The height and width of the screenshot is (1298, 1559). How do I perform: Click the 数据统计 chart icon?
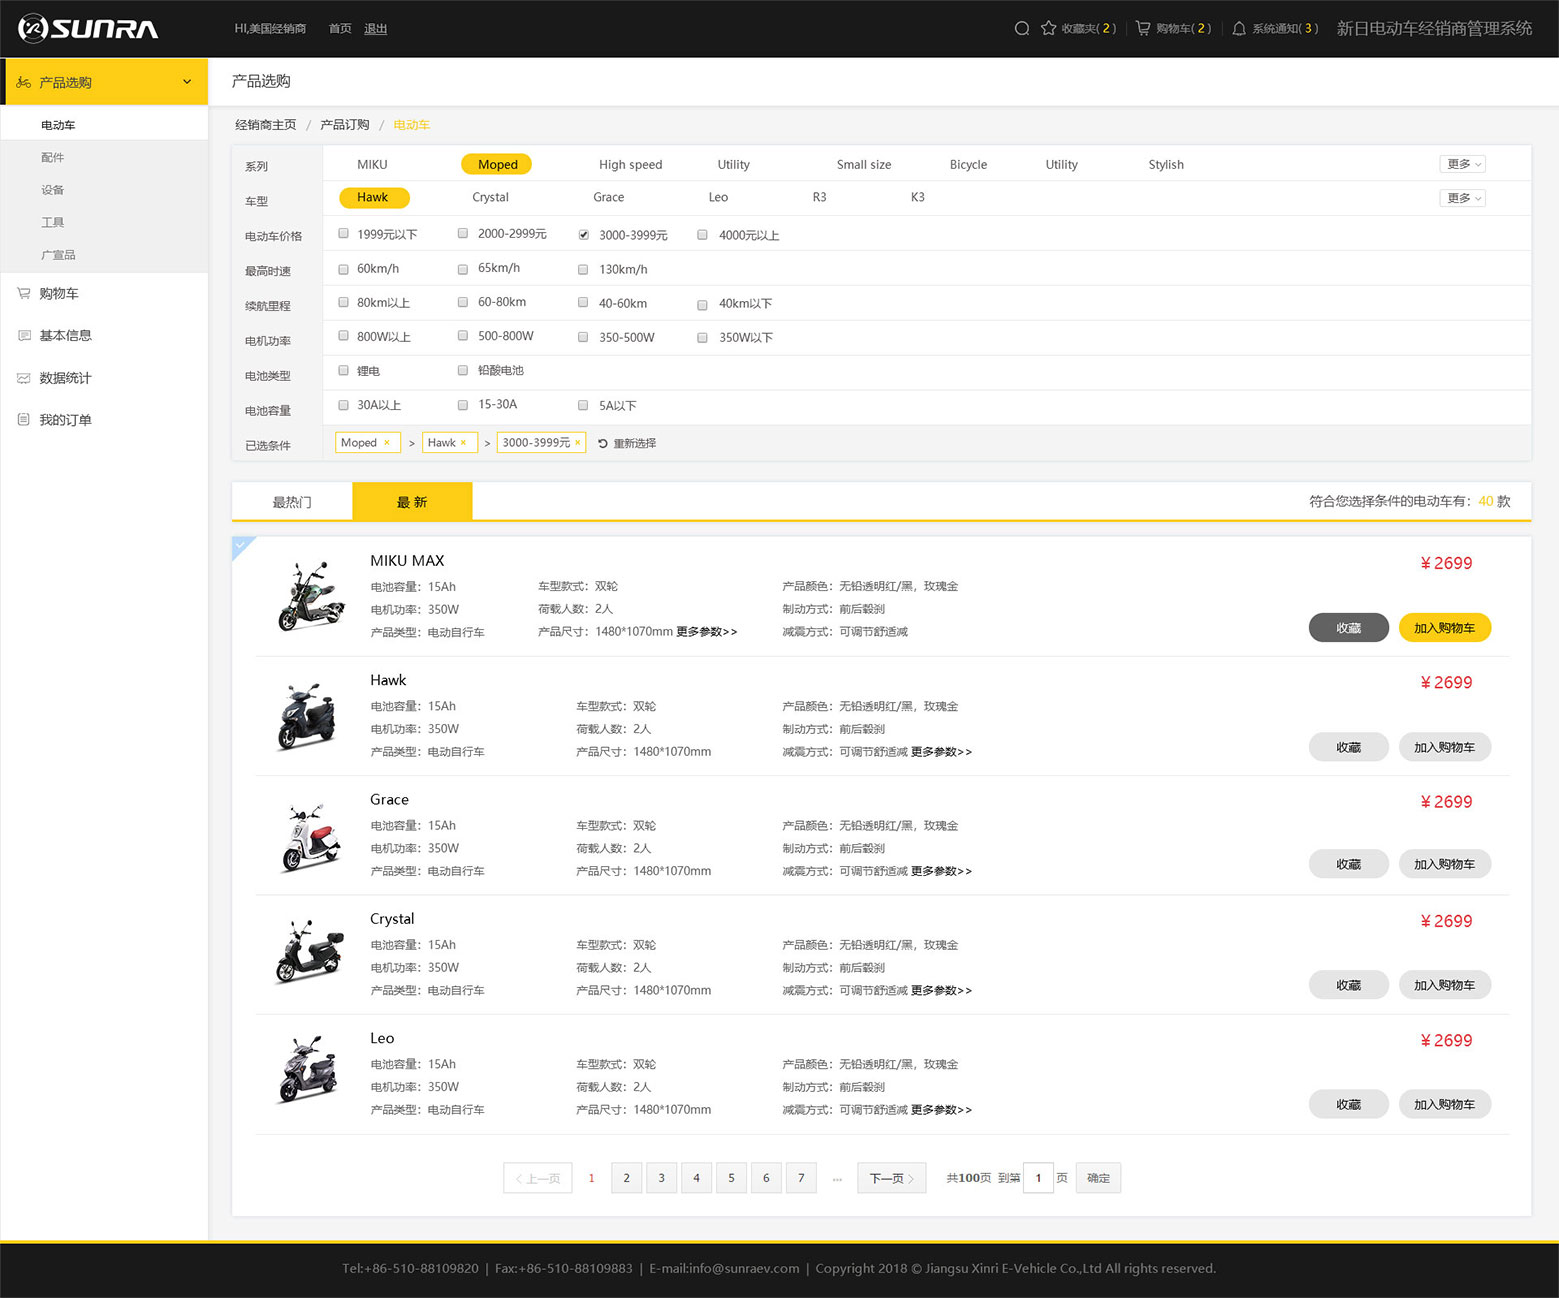23,378
